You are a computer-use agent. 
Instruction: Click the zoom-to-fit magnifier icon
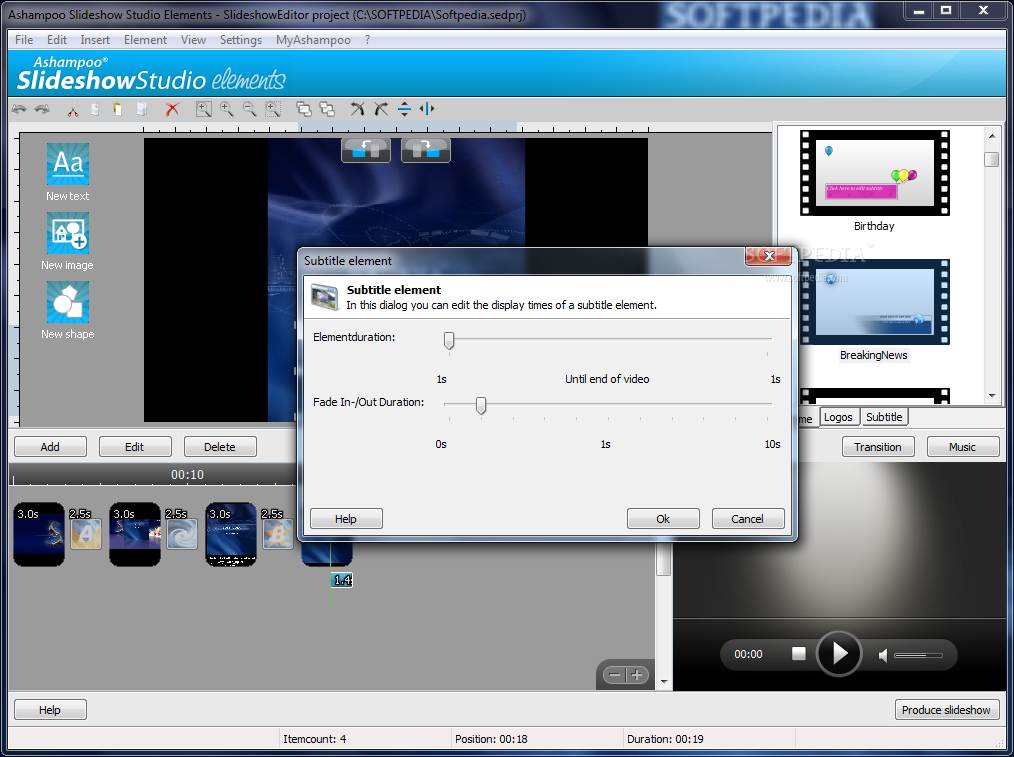tap(204, 109)
